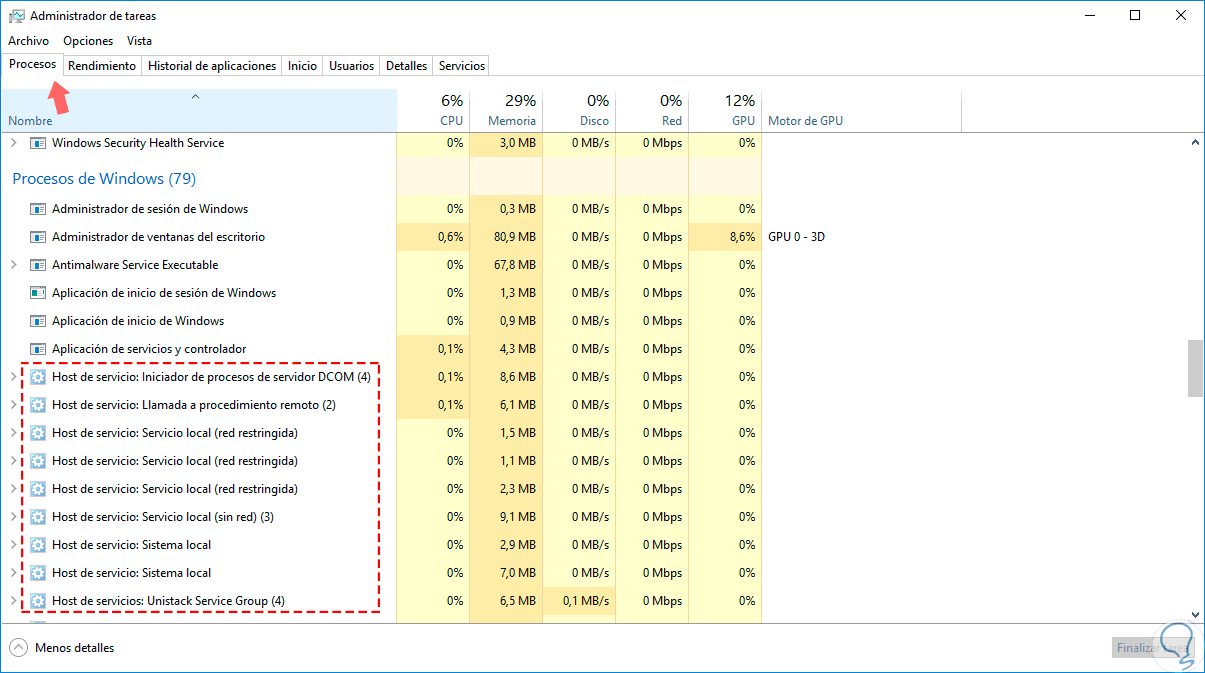This screenshot has width=1205, height=673.
Task: Switch to the Rendimiento tab
Action: point(102,66)
